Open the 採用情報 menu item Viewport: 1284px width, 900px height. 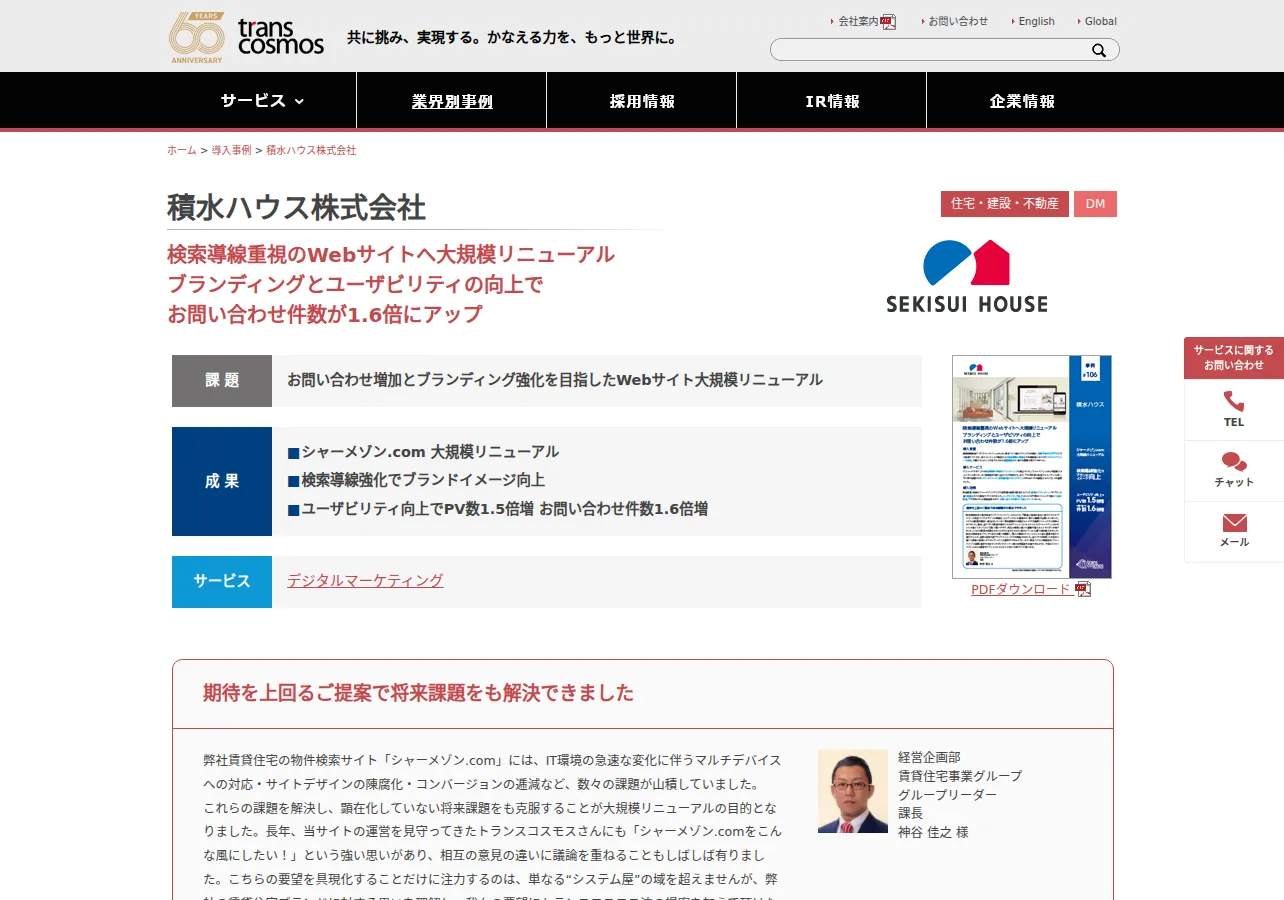coord(642,101)
